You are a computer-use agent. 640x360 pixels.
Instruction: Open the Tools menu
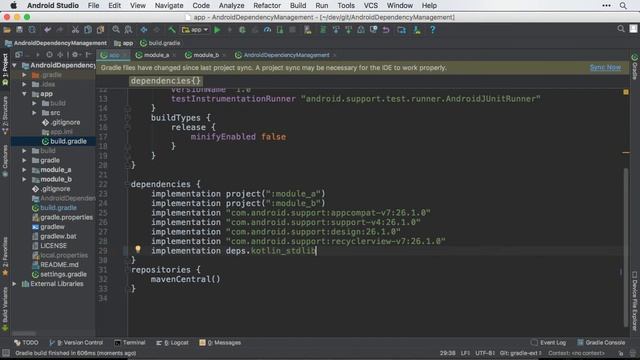pos(346,6)
